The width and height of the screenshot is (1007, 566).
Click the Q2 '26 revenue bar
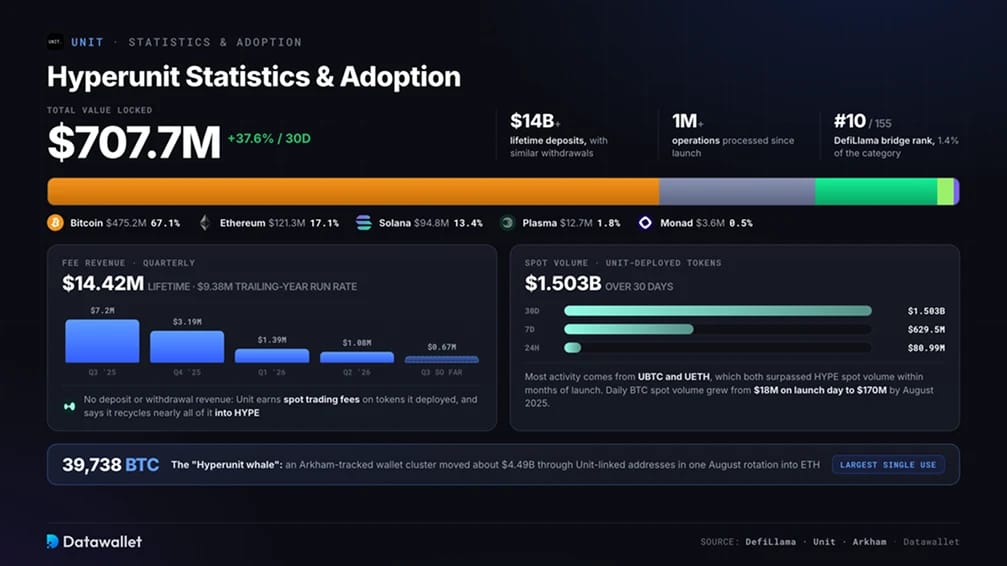(x=356, y=357)
